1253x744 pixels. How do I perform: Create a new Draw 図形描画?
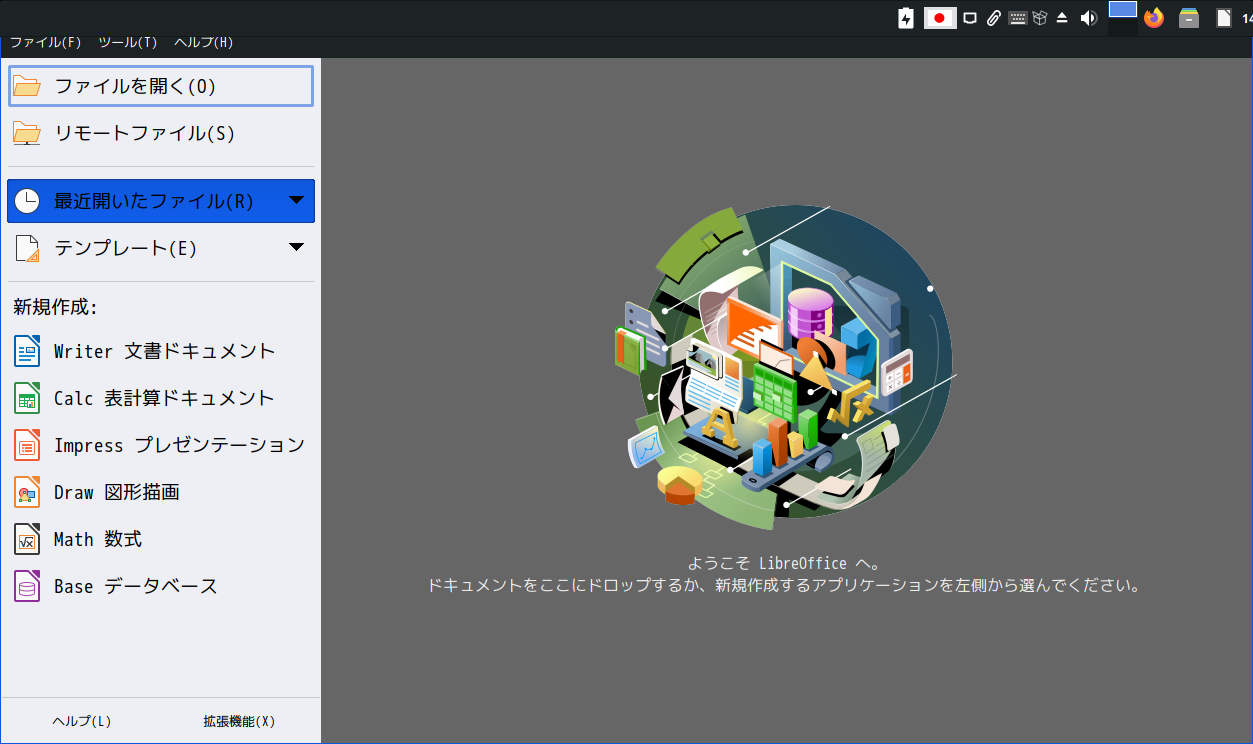tap(161, 492)
